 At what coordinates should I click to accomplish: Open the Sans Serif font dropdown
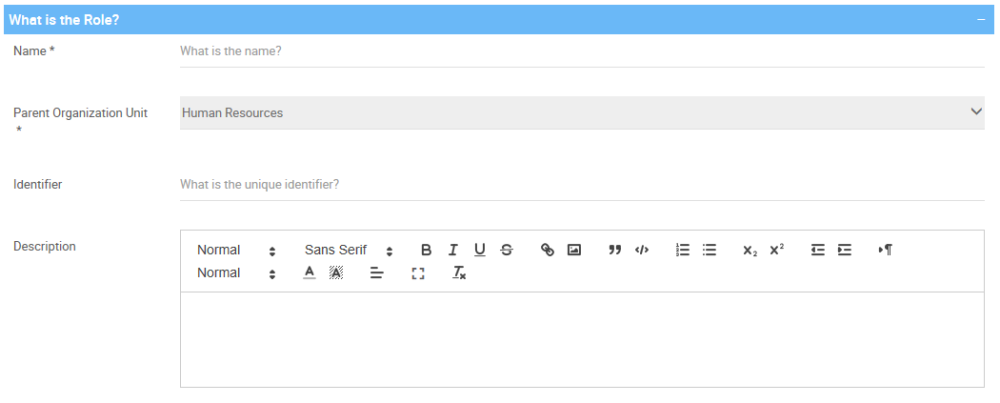(x=348, y=250)
